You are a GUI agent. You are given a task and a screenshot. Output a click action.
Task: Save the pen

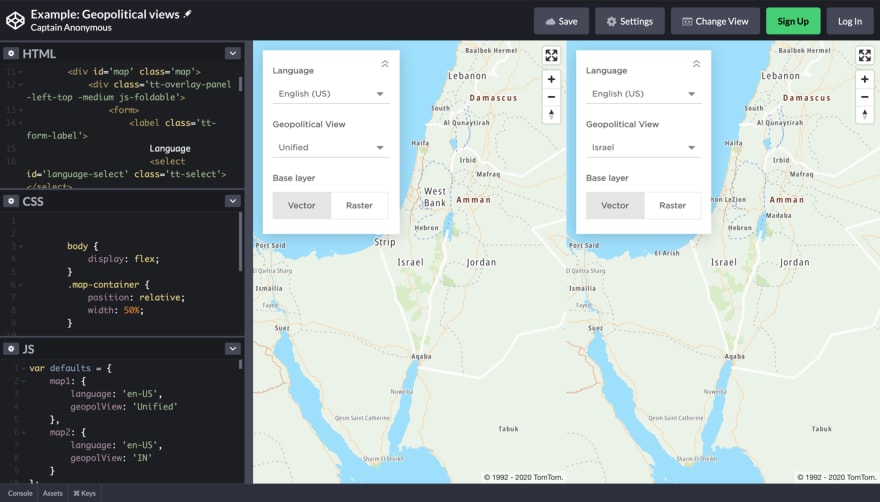561,21
